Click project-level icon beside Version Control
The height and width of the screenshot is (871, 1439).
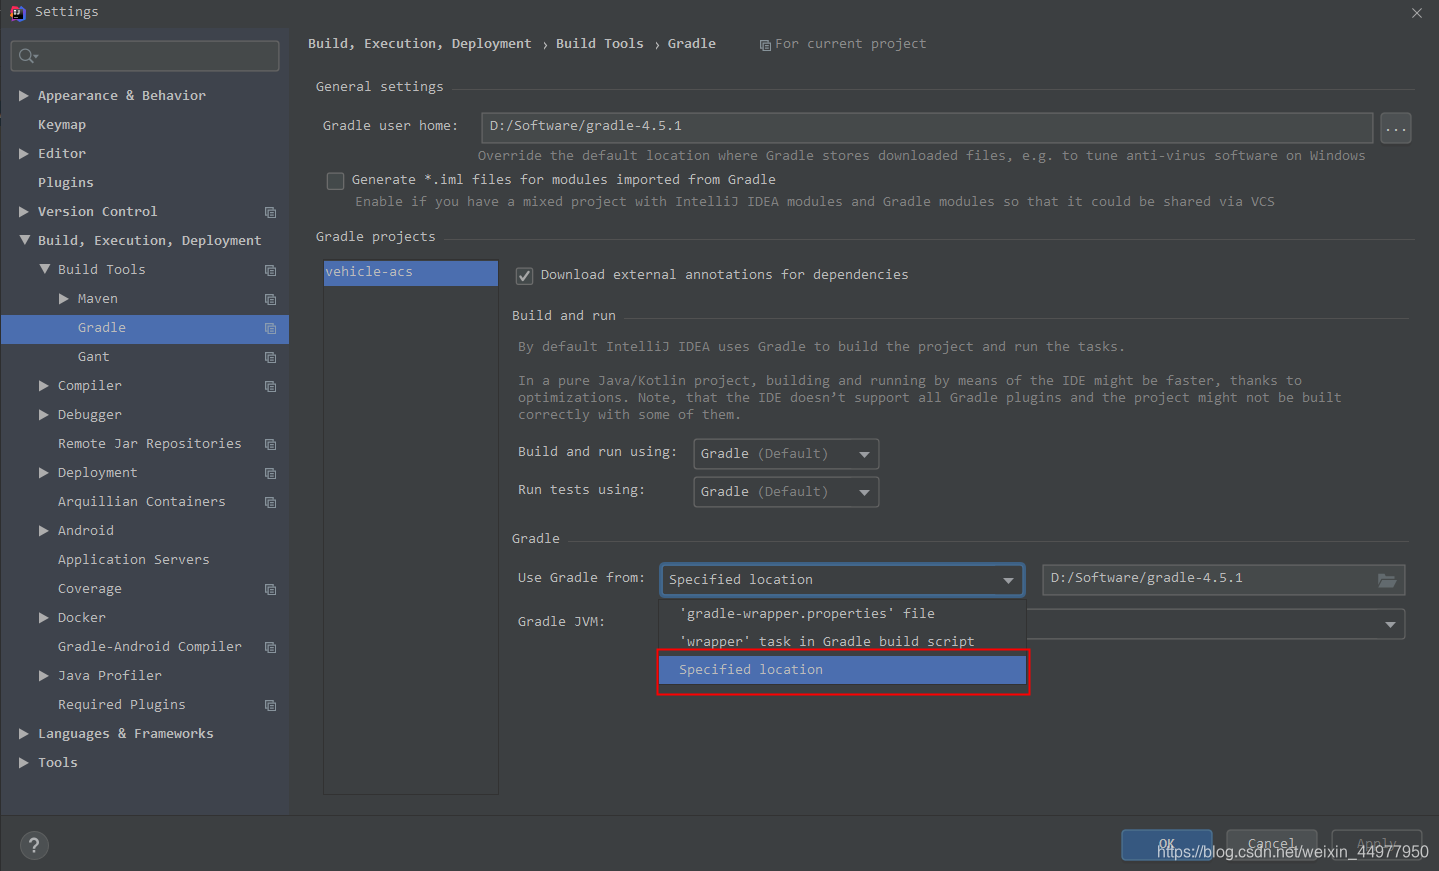pyautogui.click(x=270, y=212)
